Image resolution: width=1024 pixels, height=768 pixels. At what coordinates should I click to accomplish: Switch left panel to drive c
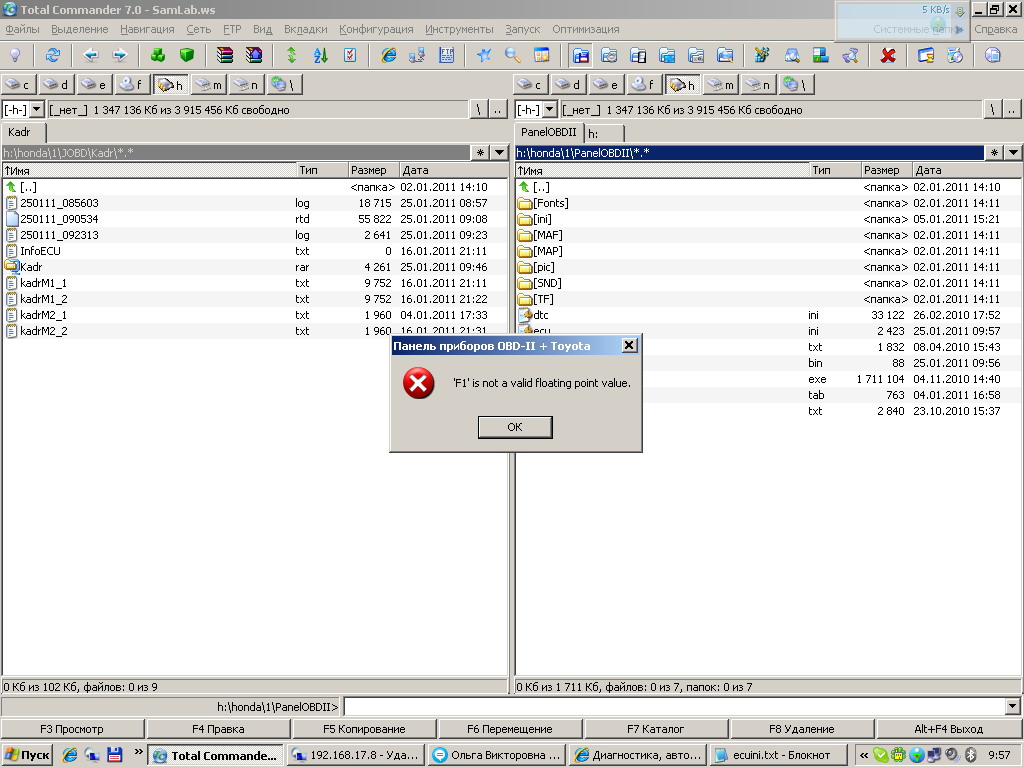click(18, 85)
